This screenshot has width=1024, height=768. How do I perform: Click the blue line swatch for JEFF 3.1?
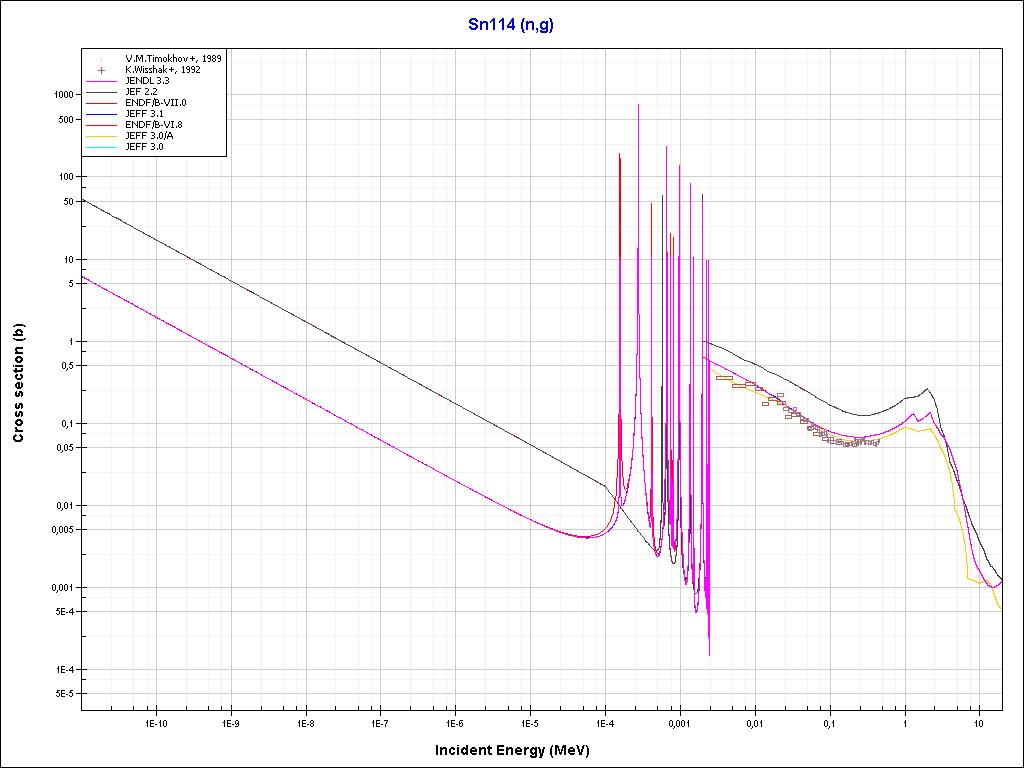[102, 114]
